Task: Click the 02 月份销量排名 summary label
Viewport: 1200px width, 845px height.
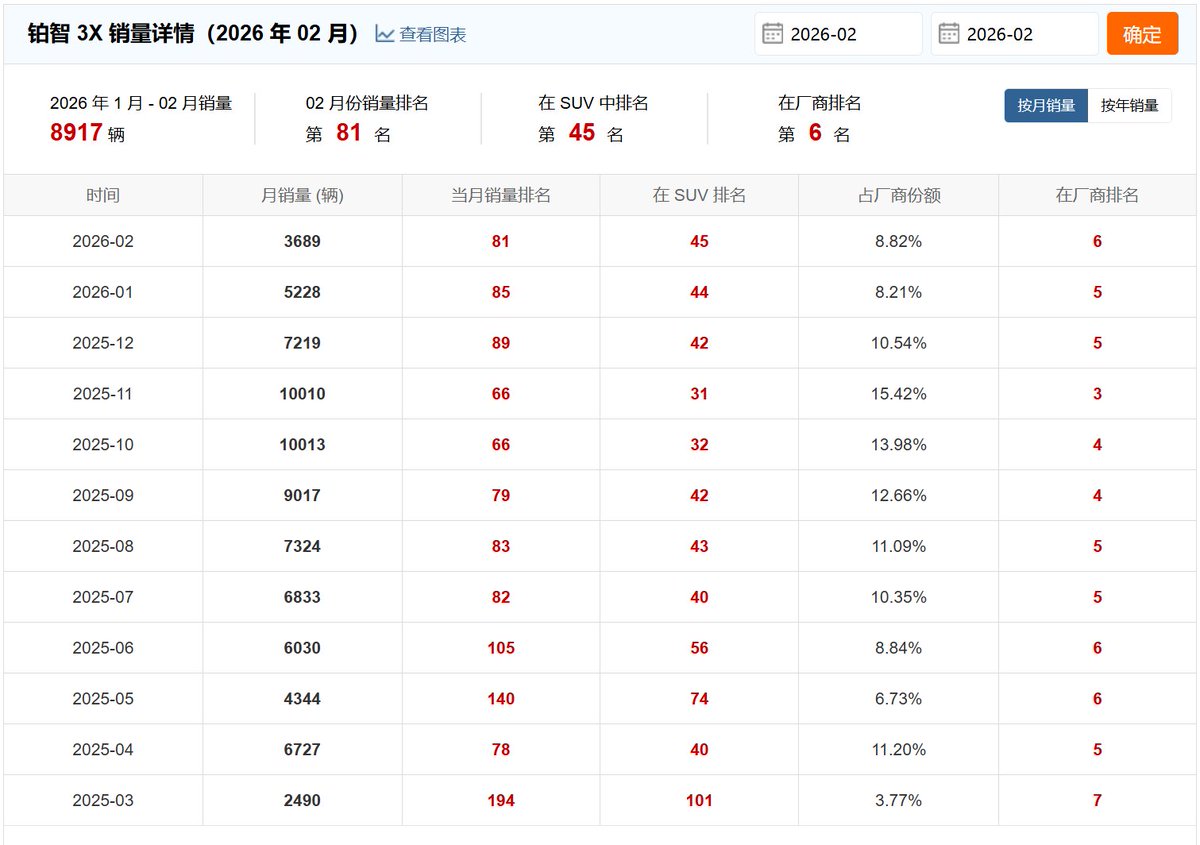Action: tap(367, 103)
